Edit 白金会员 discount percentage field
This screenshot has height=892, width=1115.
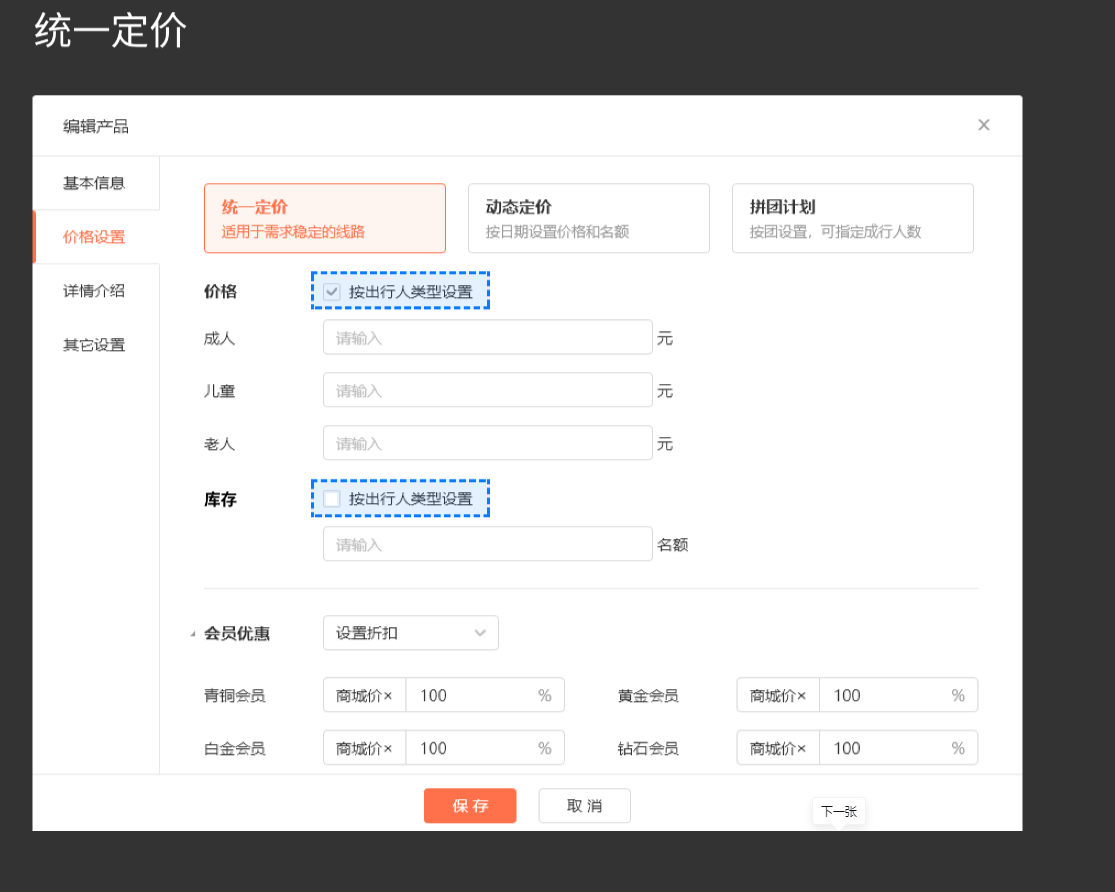[x=485, y=748]
